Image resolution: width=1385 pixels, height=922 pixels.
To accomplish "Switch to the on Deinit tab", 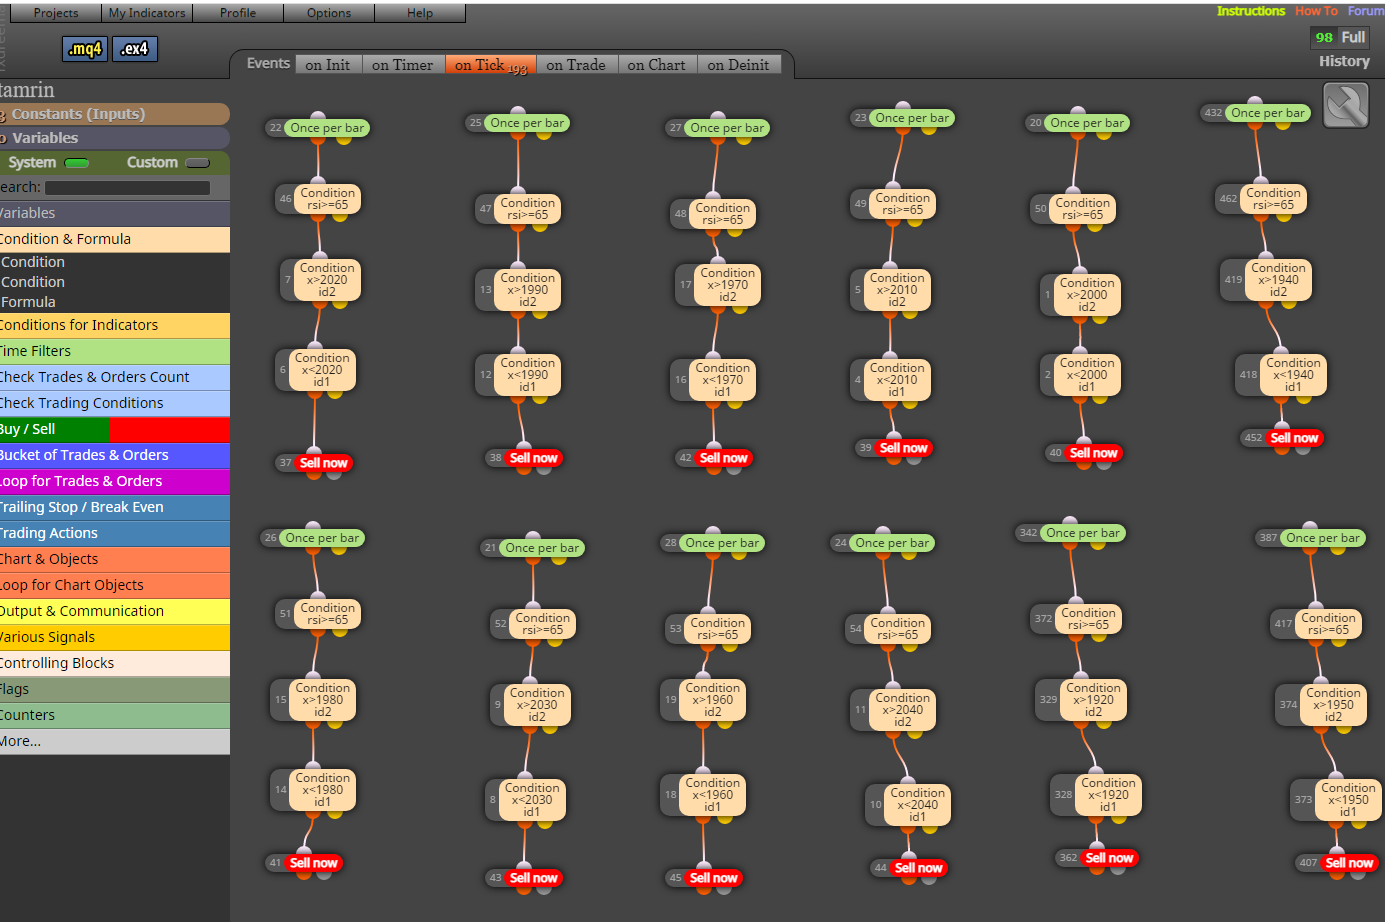I will (x=738, y=65).
